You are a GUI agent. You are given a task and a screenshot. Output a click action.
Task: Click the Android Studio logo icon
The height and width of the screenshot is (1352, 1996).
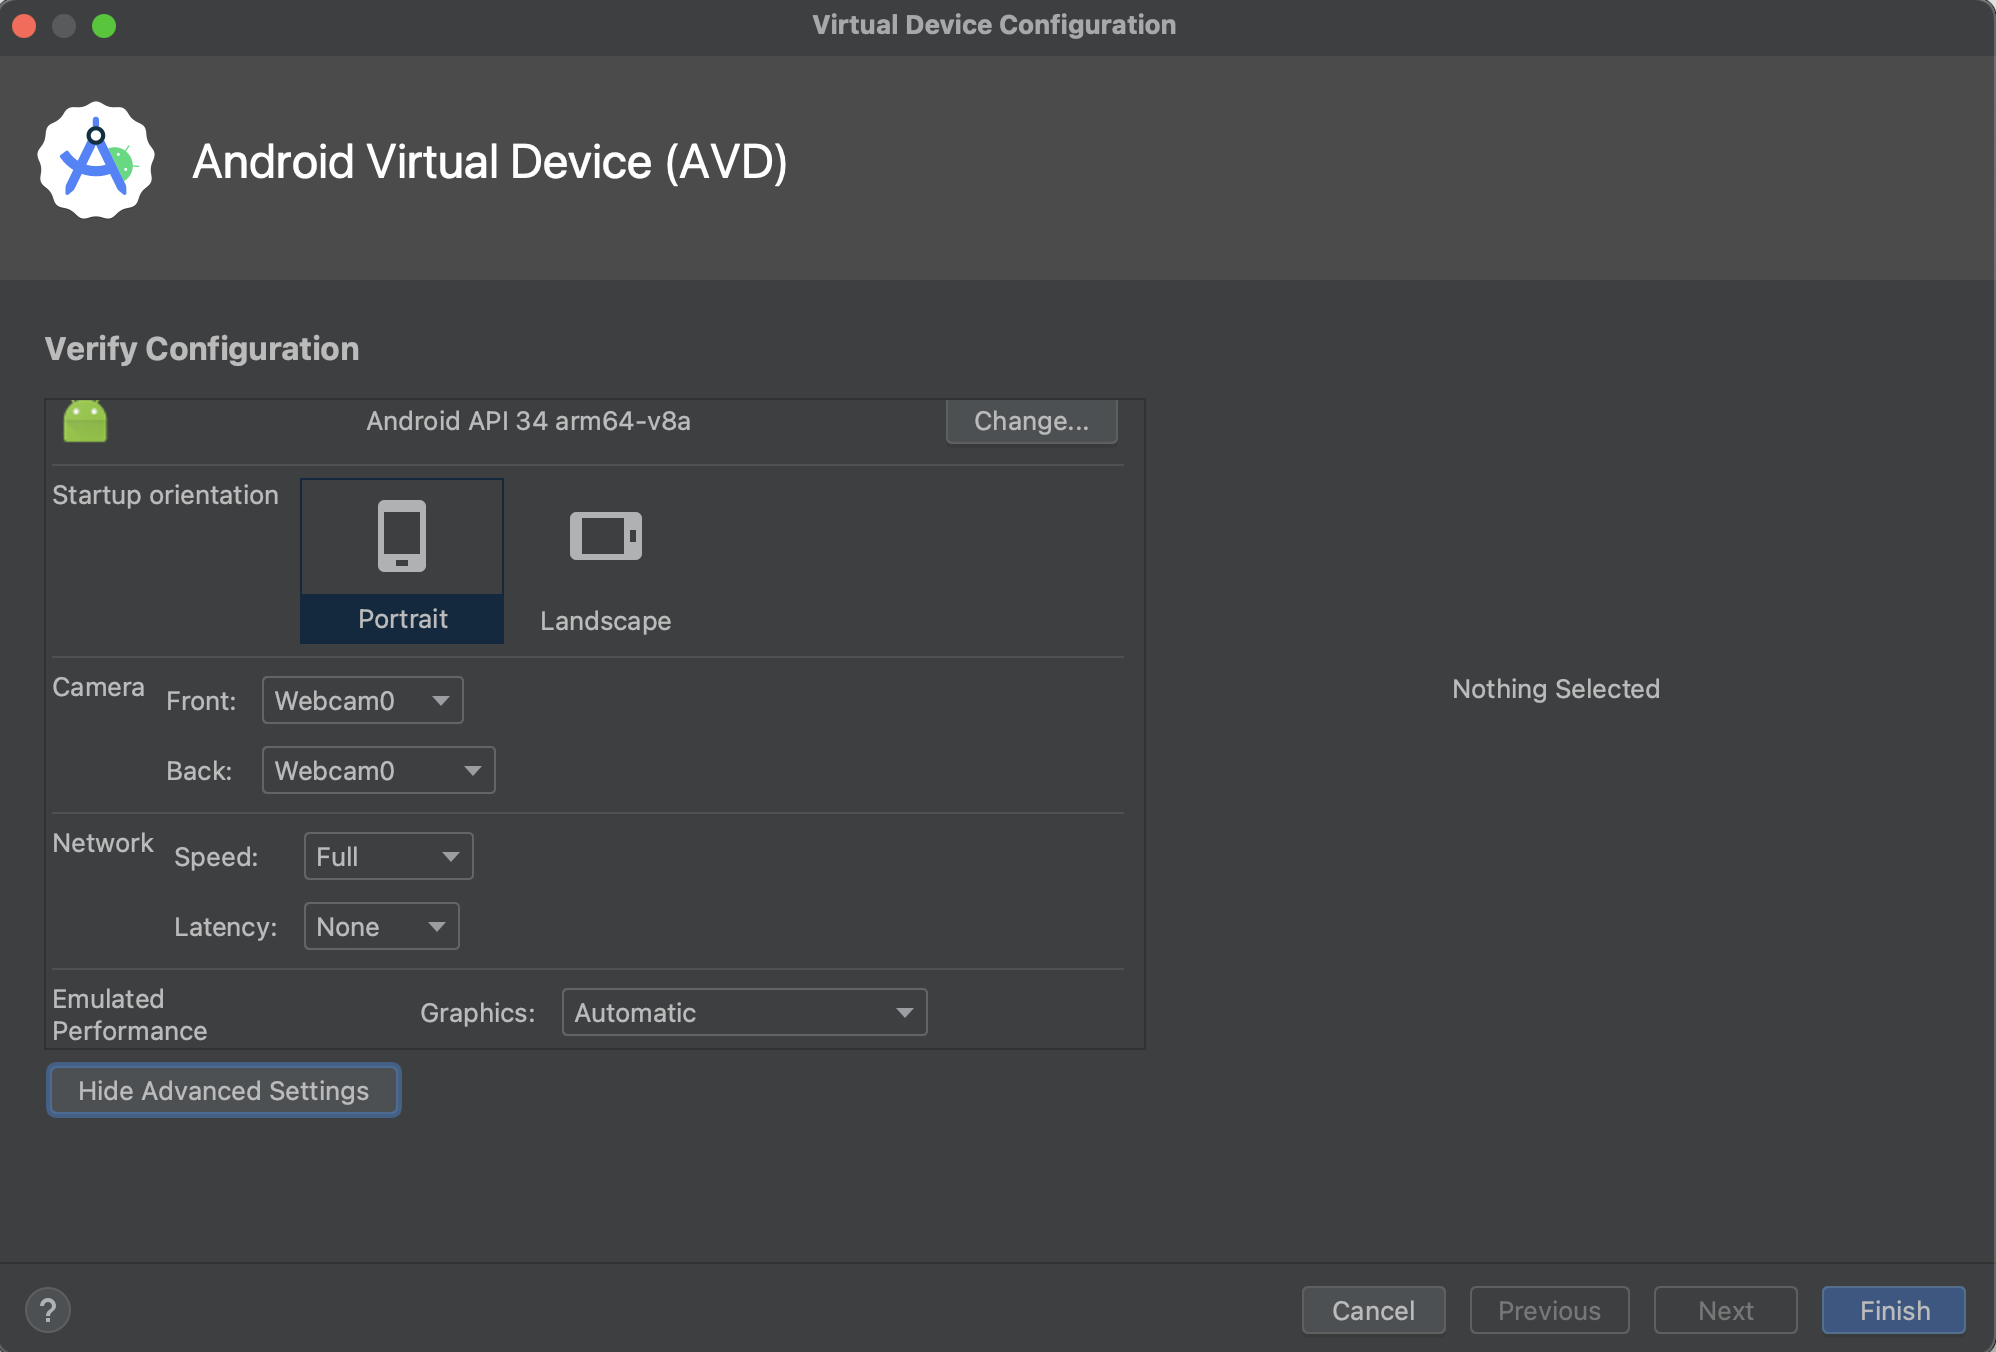click(x=96, y=160)
